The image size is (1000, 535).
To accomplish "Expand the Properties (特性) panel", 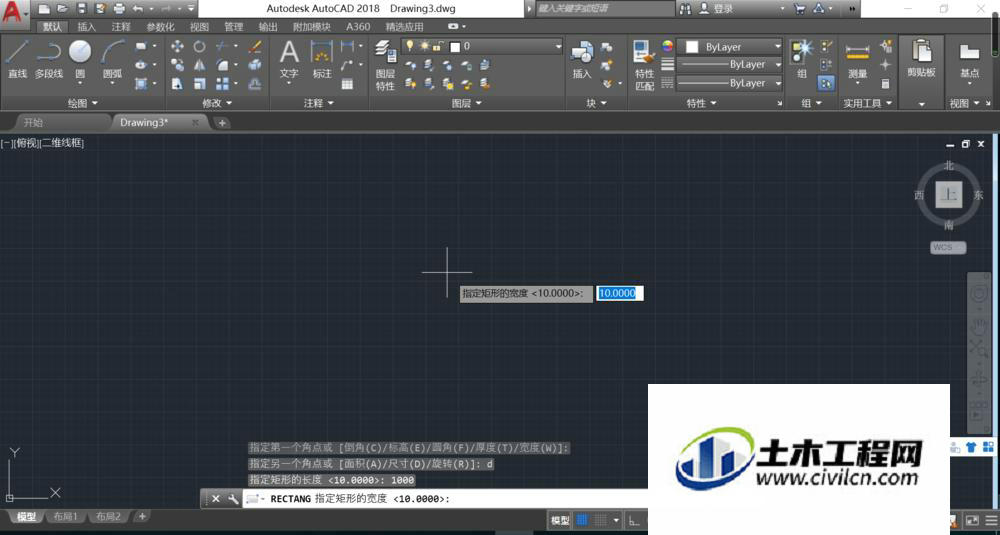I will (702, 103).
